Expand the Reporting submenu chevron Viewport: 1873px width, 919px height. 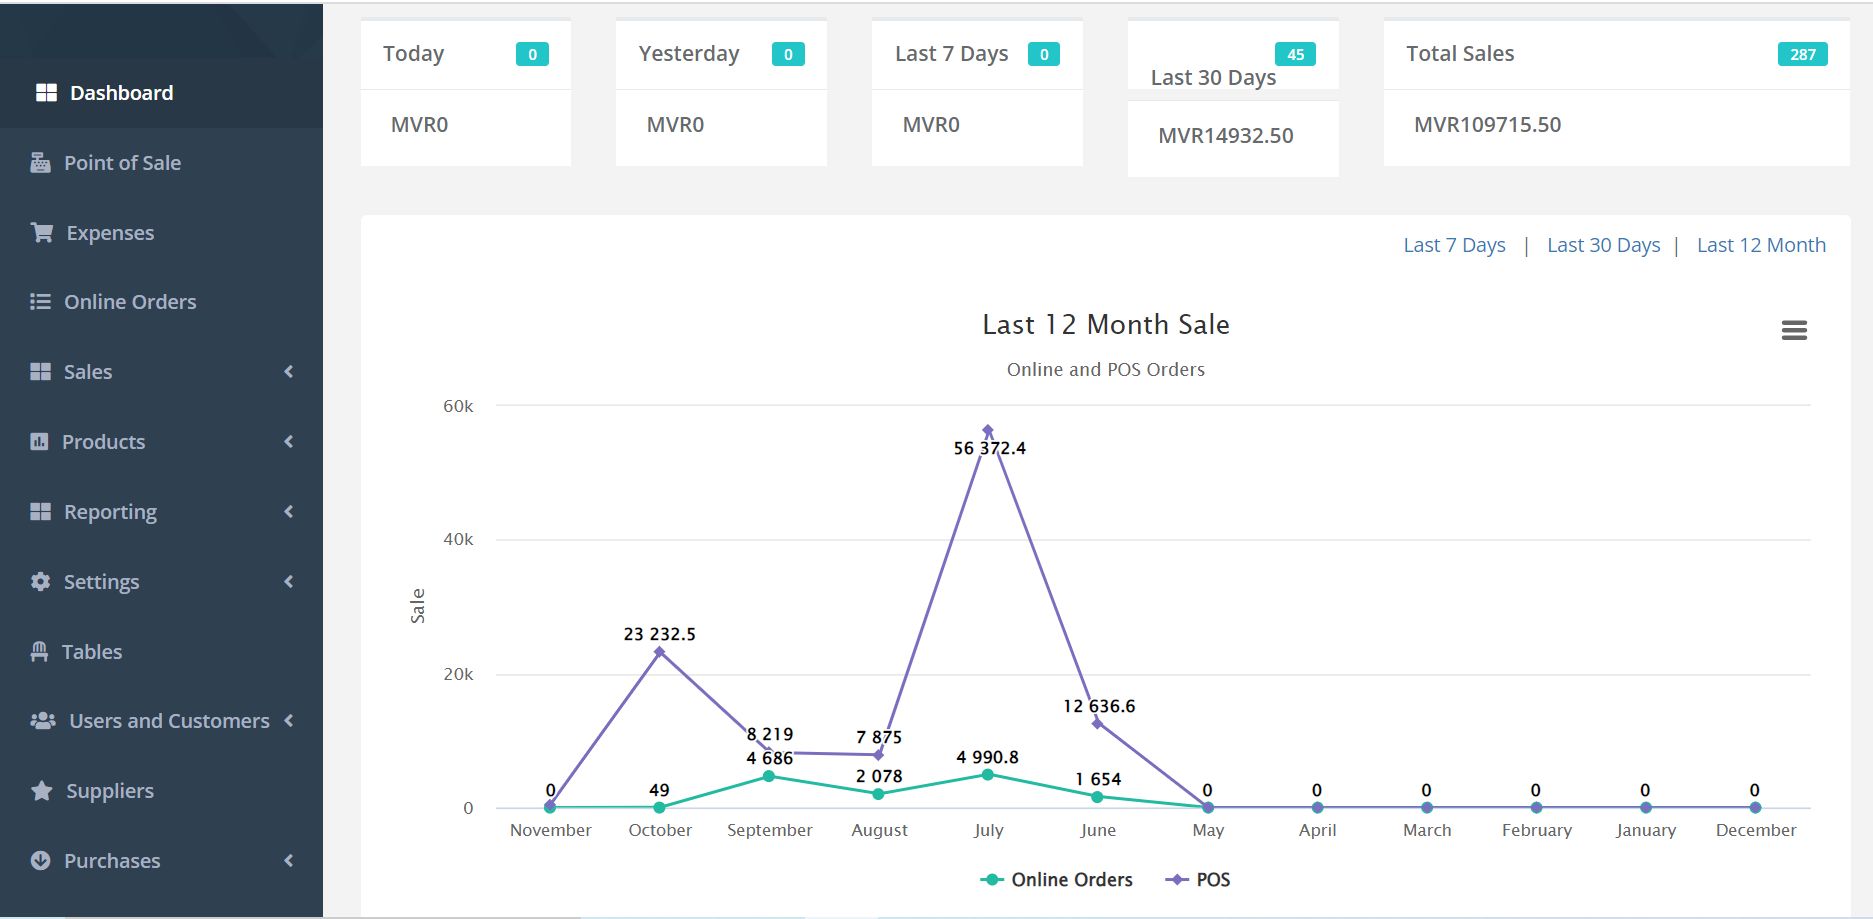click(289, 512)
